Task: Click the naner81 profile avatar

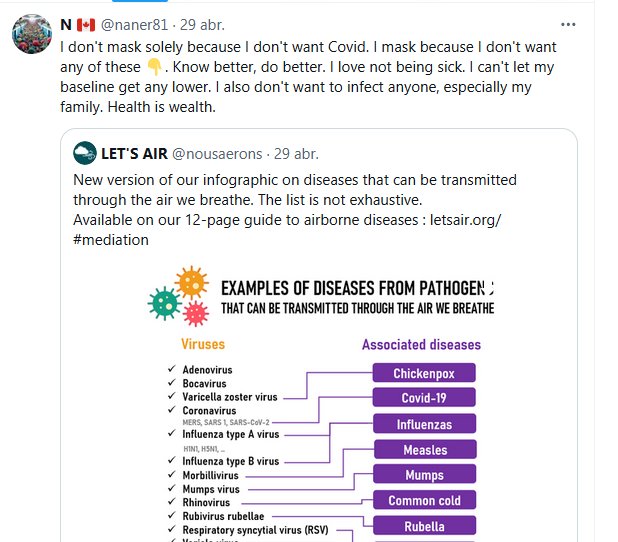Action: coord(32,36)
